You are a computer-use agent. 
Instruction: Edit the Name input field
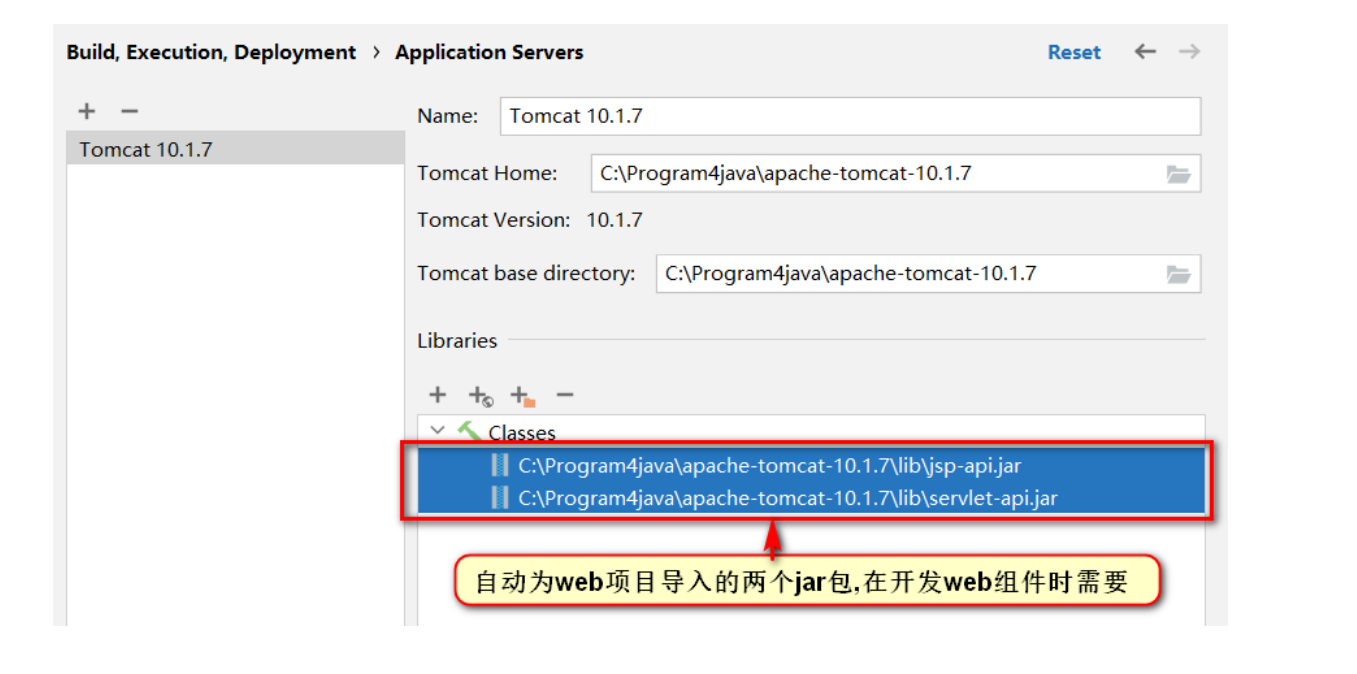850,116
